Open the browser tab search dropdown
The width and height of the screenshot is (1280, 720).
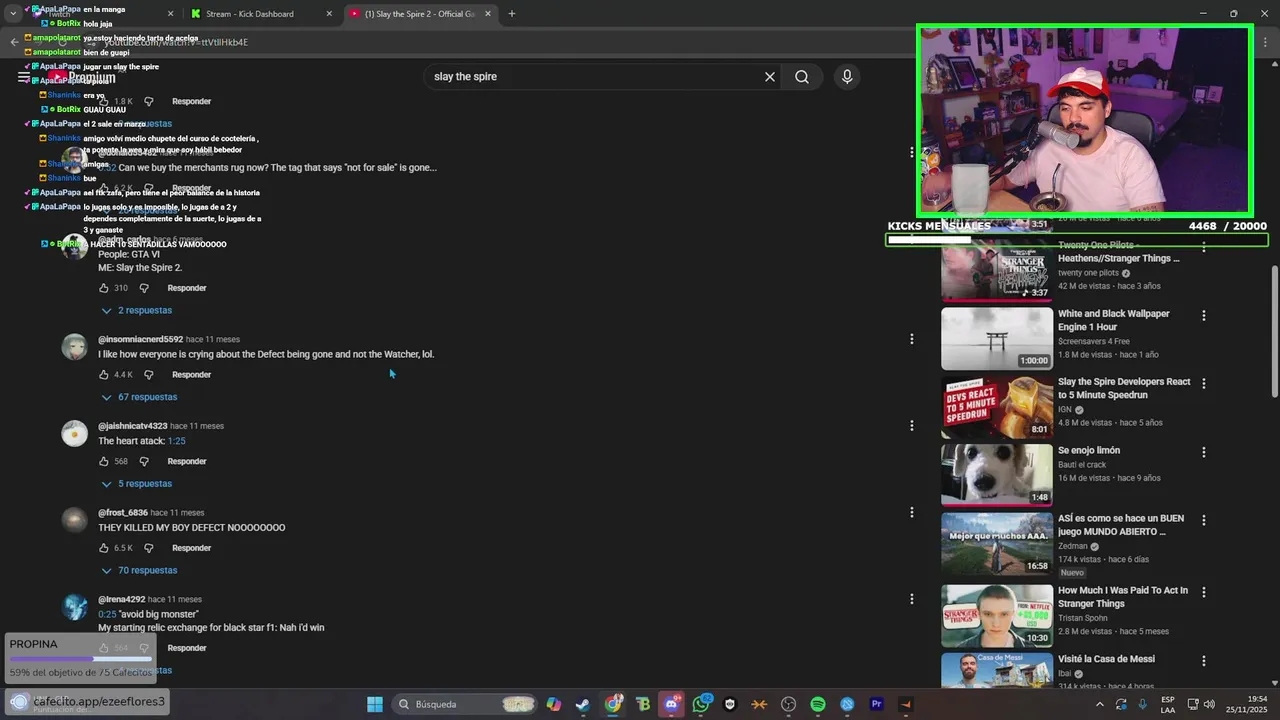tap(12, 14)
